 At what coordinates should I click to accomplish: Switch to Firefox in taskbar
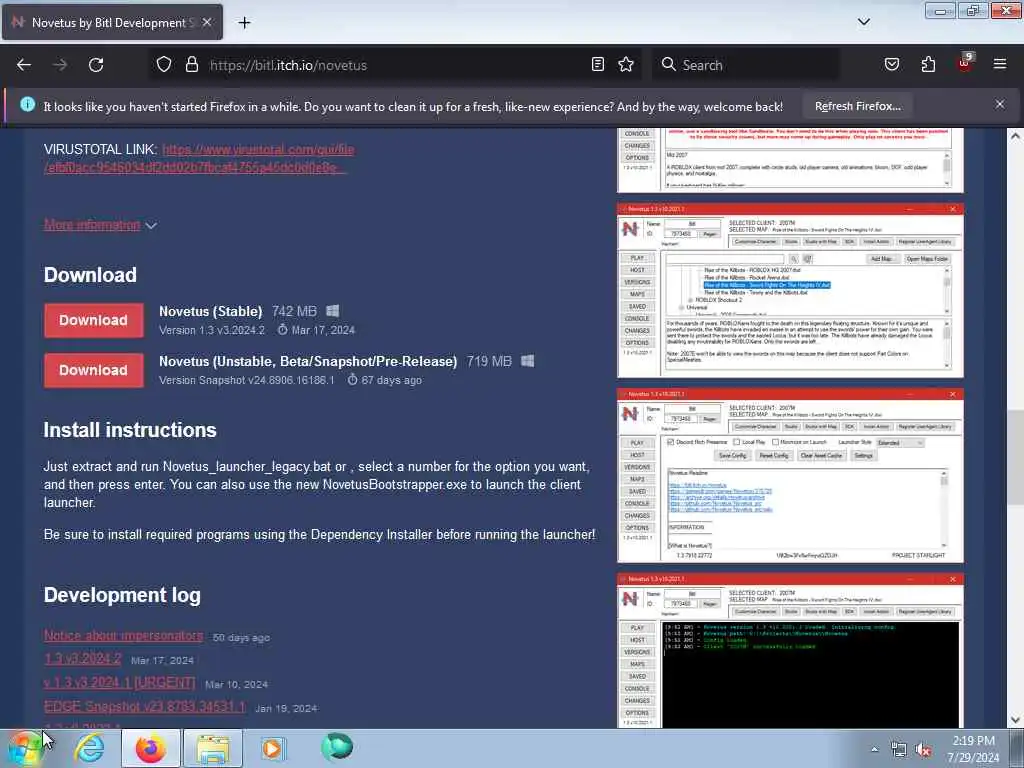coord(151,748)
